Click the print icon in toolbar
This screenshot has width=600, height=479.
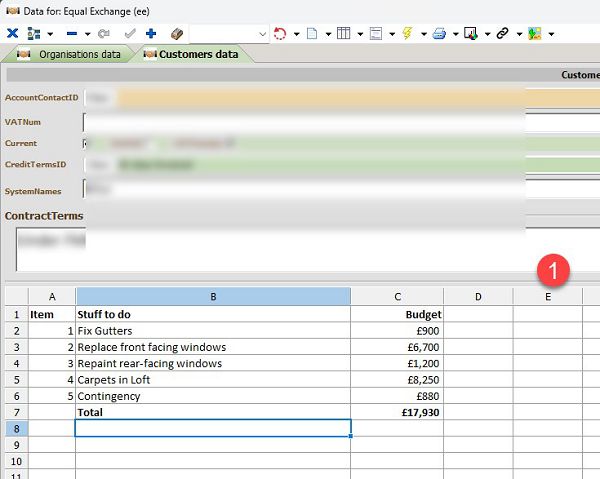(x=439, y=33)
